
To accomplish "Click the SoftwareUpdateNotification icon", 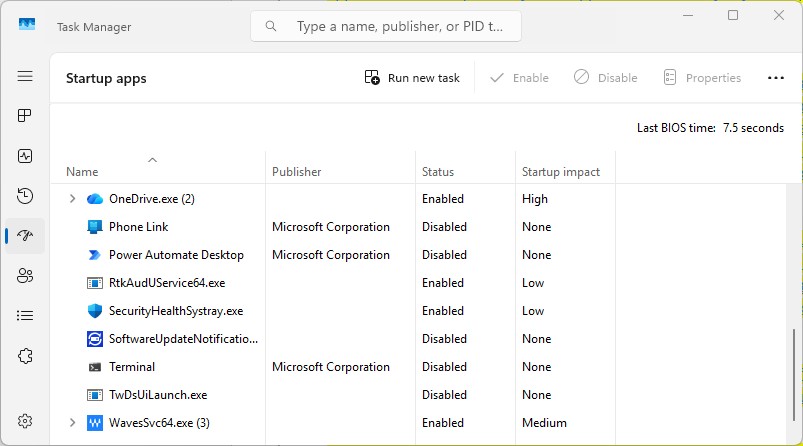I will tap(95, 339).
